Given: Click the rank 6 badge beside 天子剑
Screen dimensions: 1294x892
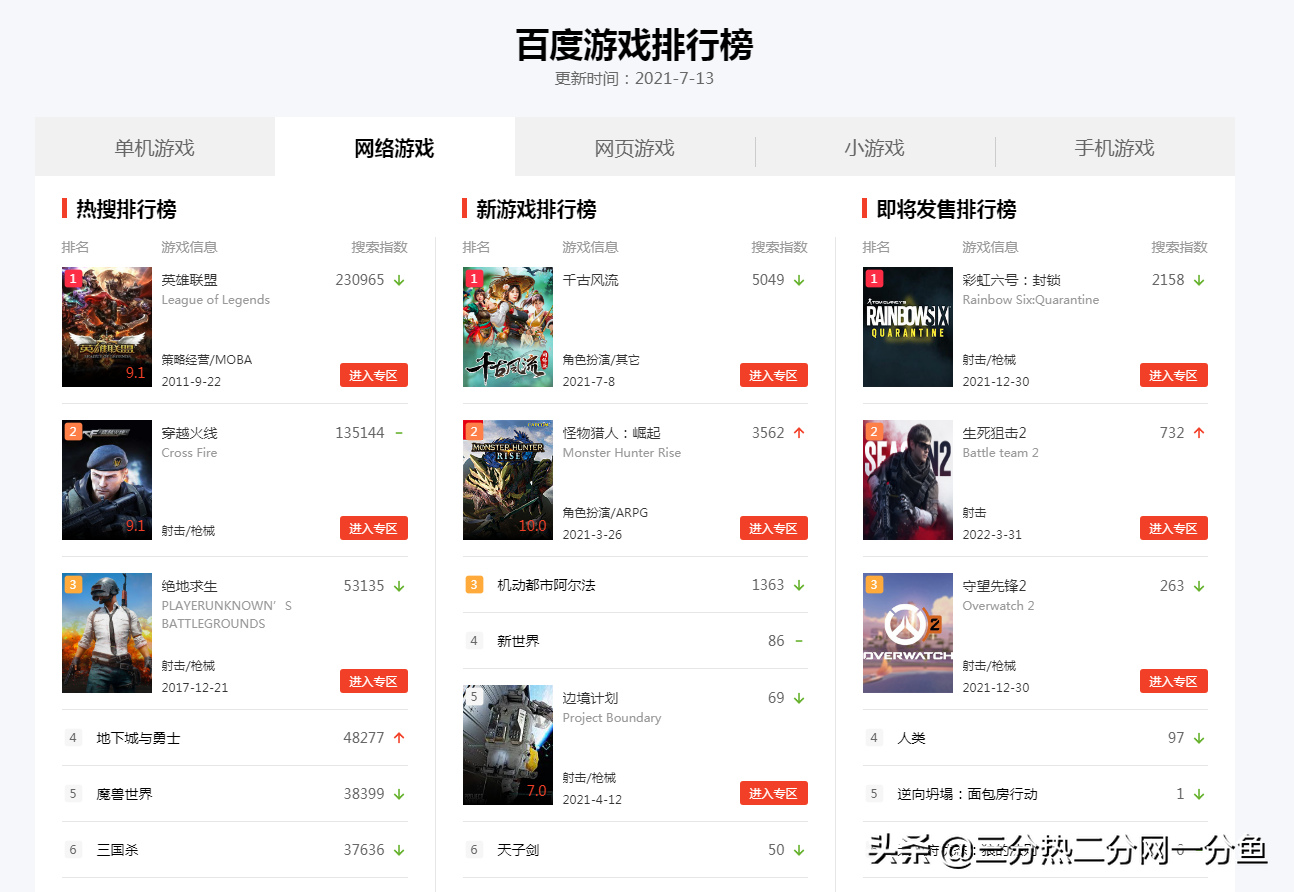Looking at the screenshot, I should (474, 850).
